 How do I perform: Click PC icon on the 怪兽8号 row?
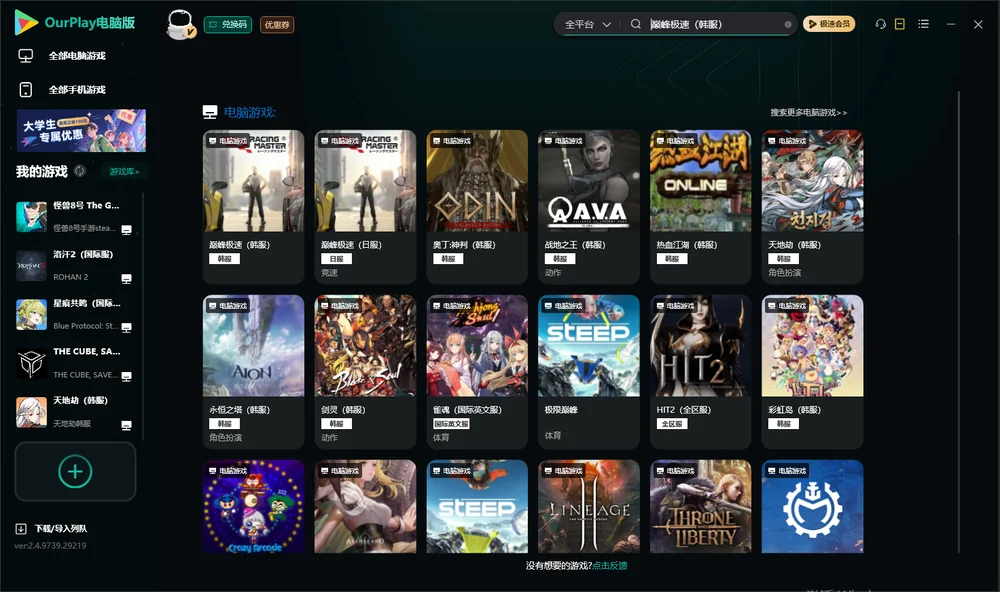127,230
